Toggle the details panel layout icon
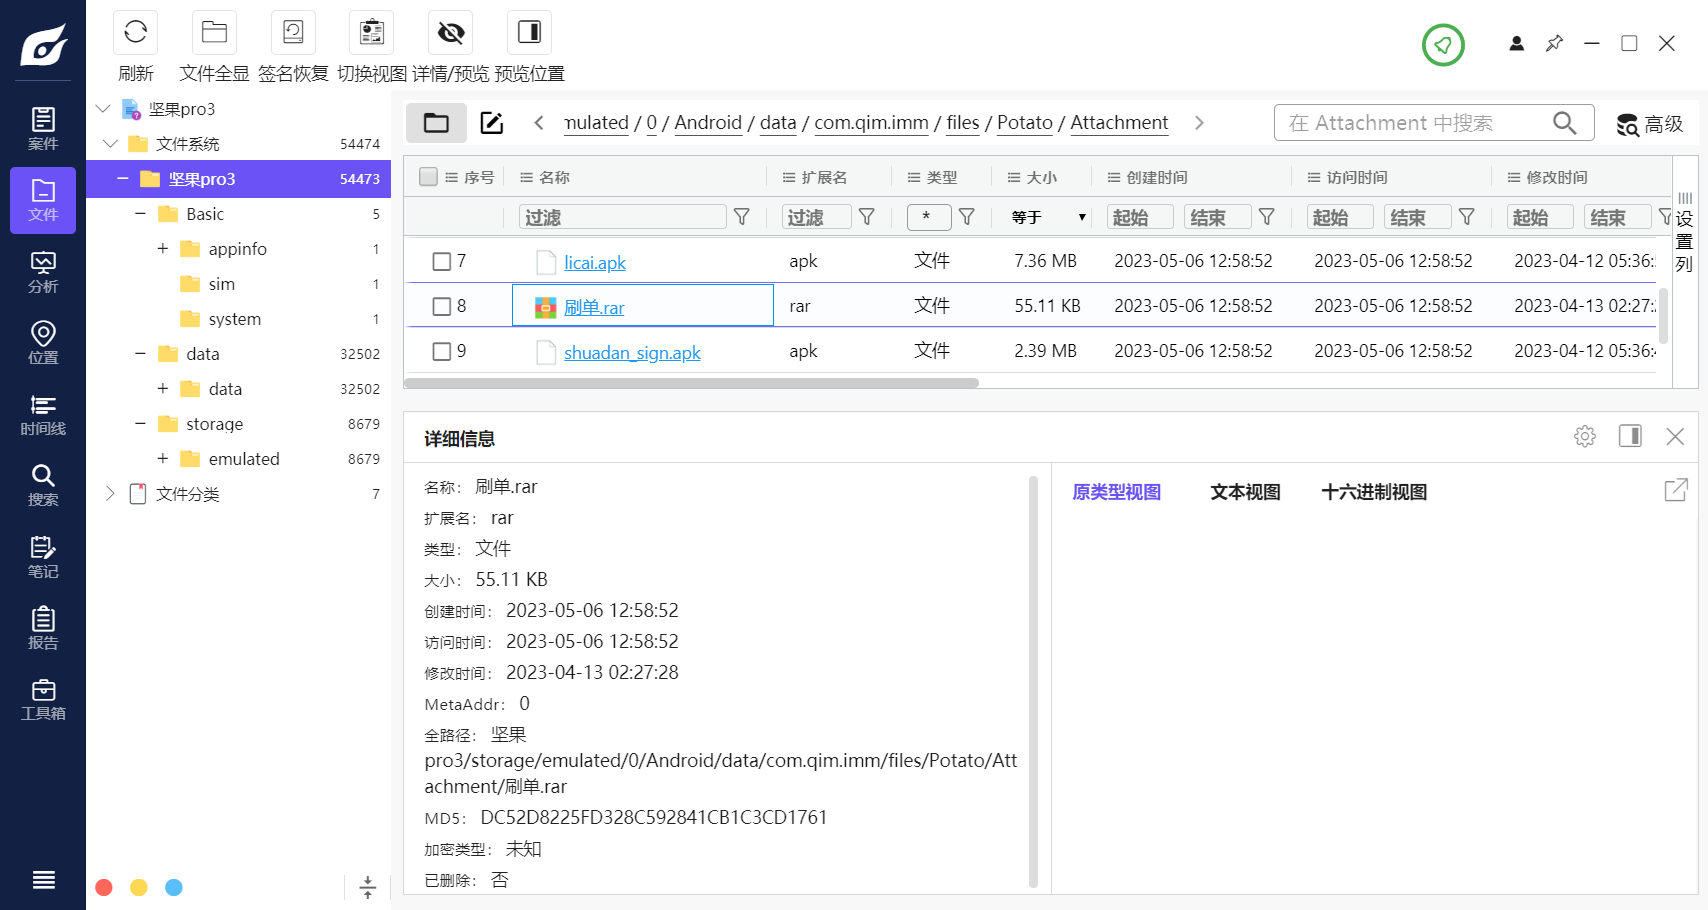Screen dimensions: 1708x910 tap(1630, 436)
